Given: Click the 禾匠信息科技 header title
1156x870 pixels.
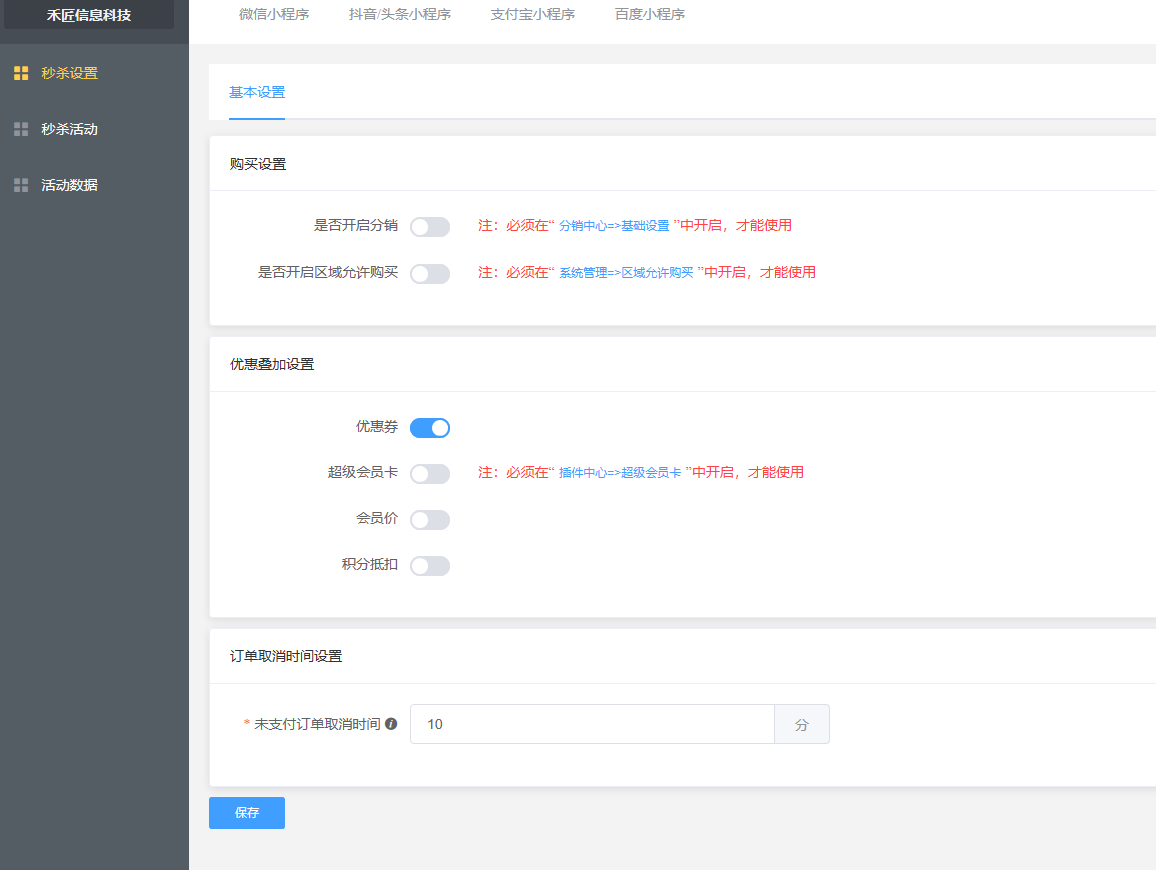Looking at the screenshot, I should [x=89, y=15].
